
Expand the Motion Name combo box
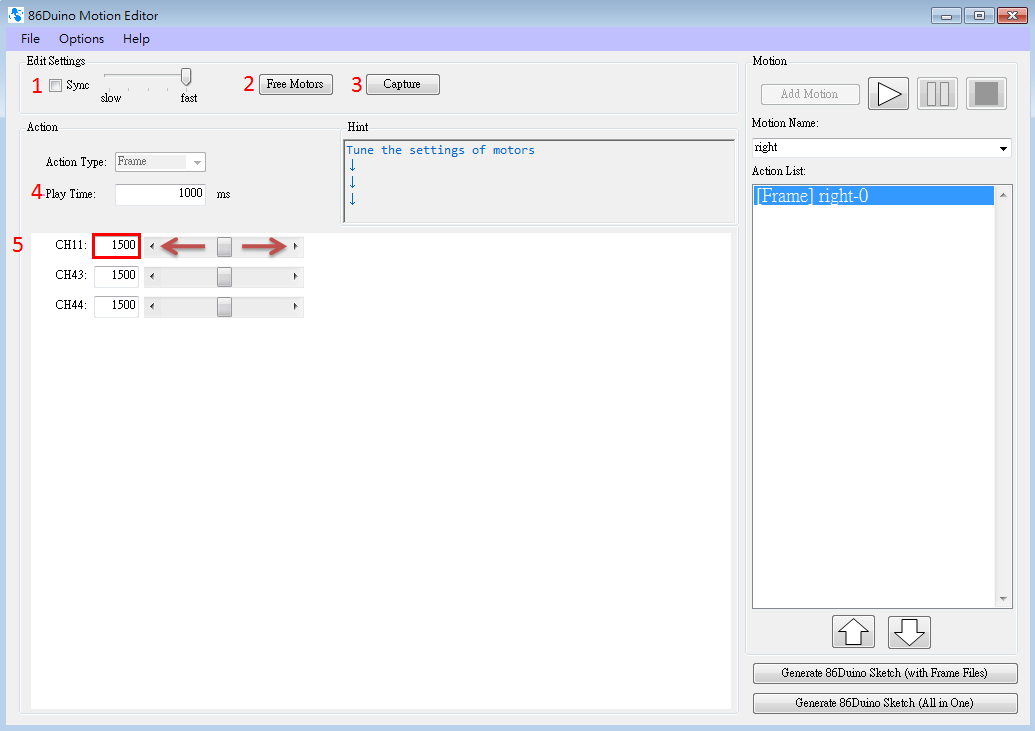pos(1003,148)
